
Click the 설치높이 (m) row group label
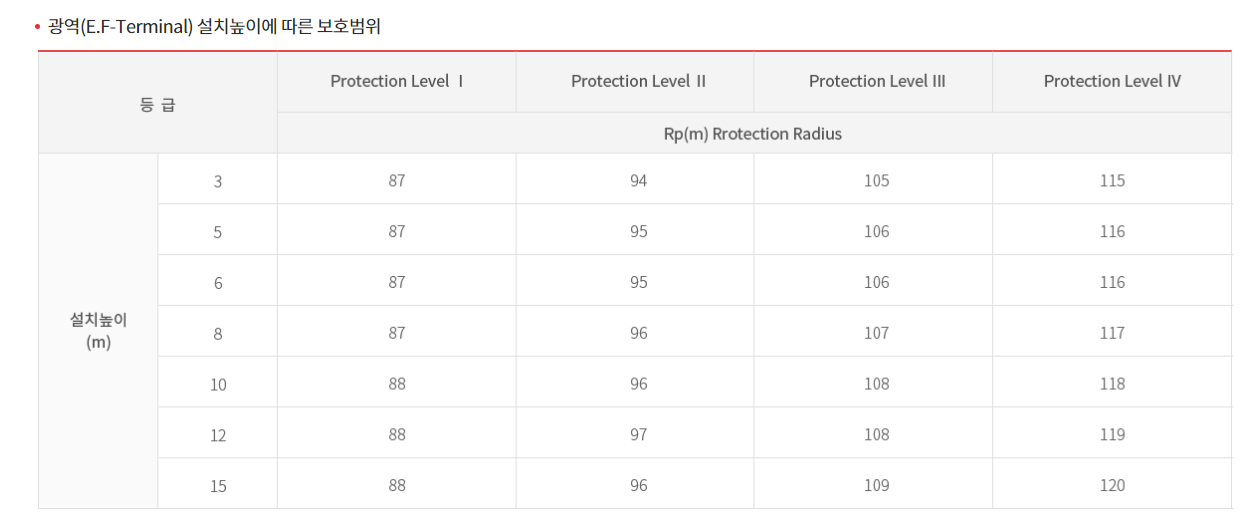point(98,331)
